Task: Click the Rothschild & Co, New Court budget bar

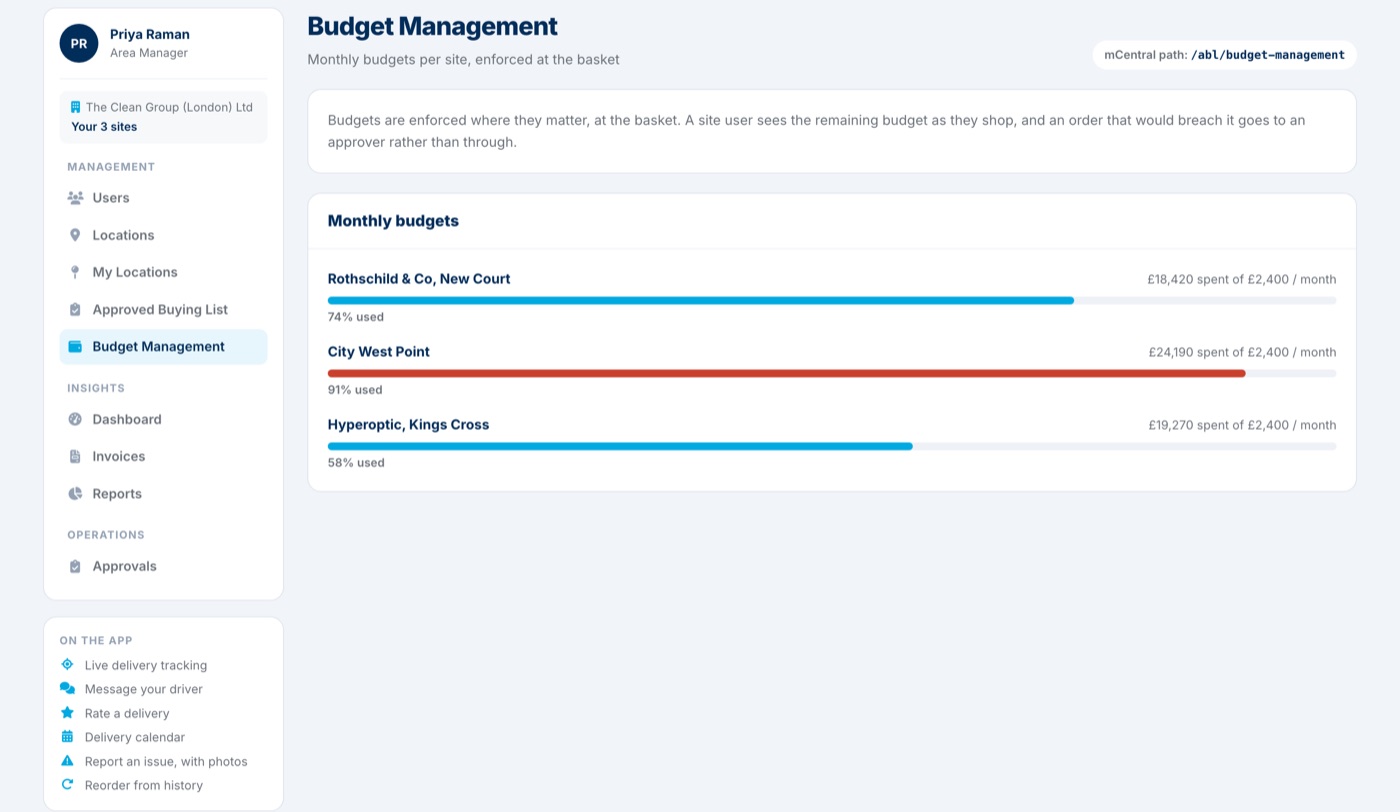Action: (x=832, y=300)
